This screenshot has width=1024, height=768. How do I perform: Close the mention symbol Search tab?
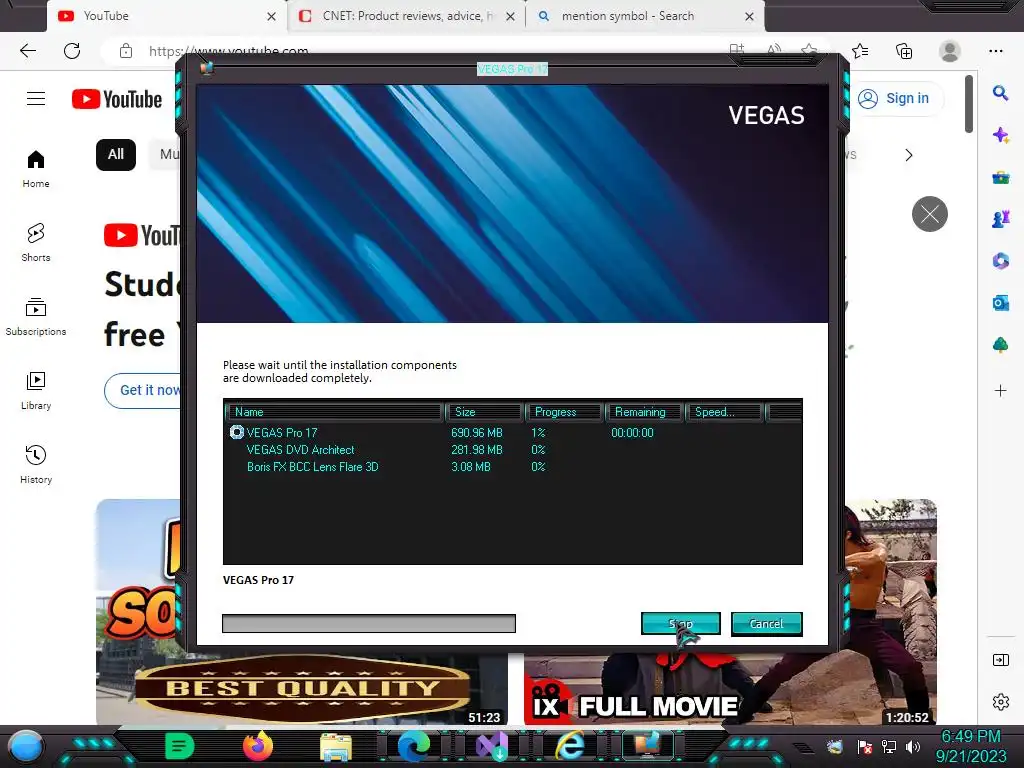point(750,16)
